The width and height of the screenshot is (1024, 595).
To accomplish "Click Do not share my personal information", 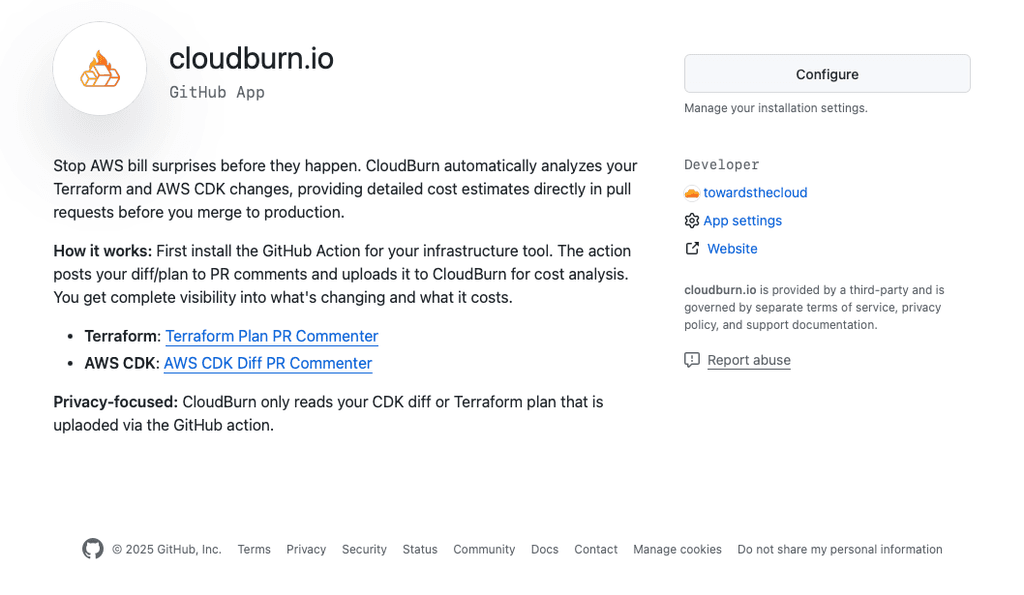I will coord(840,549).
